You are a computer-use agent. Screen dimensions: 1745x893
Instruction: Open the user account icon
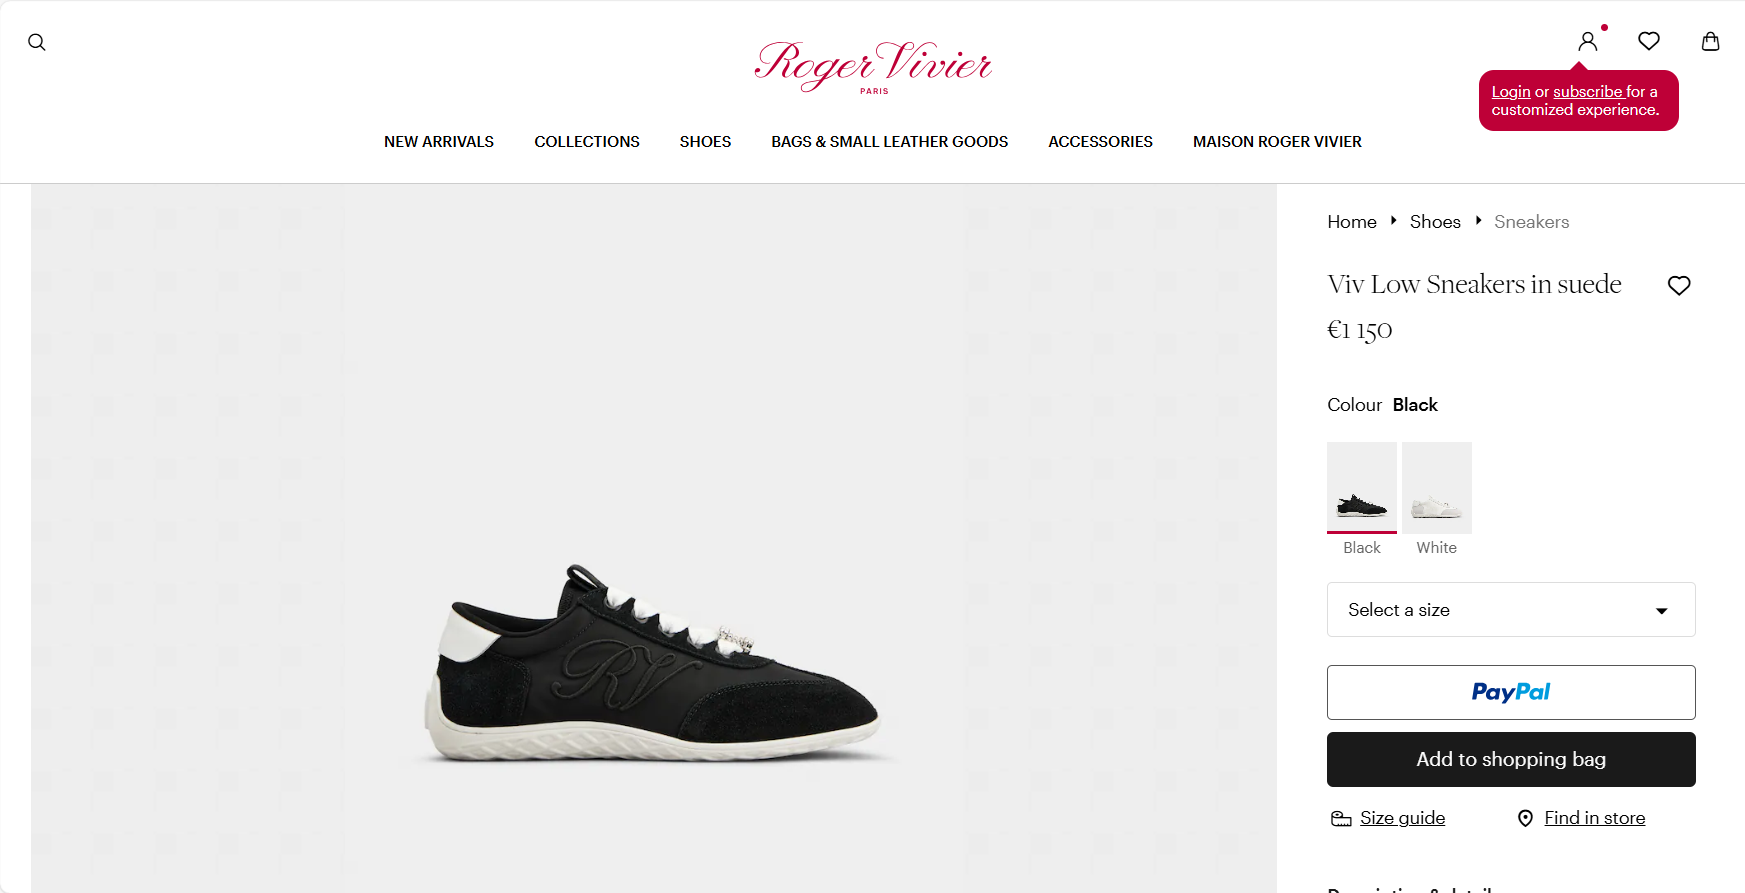[1588, 41]
